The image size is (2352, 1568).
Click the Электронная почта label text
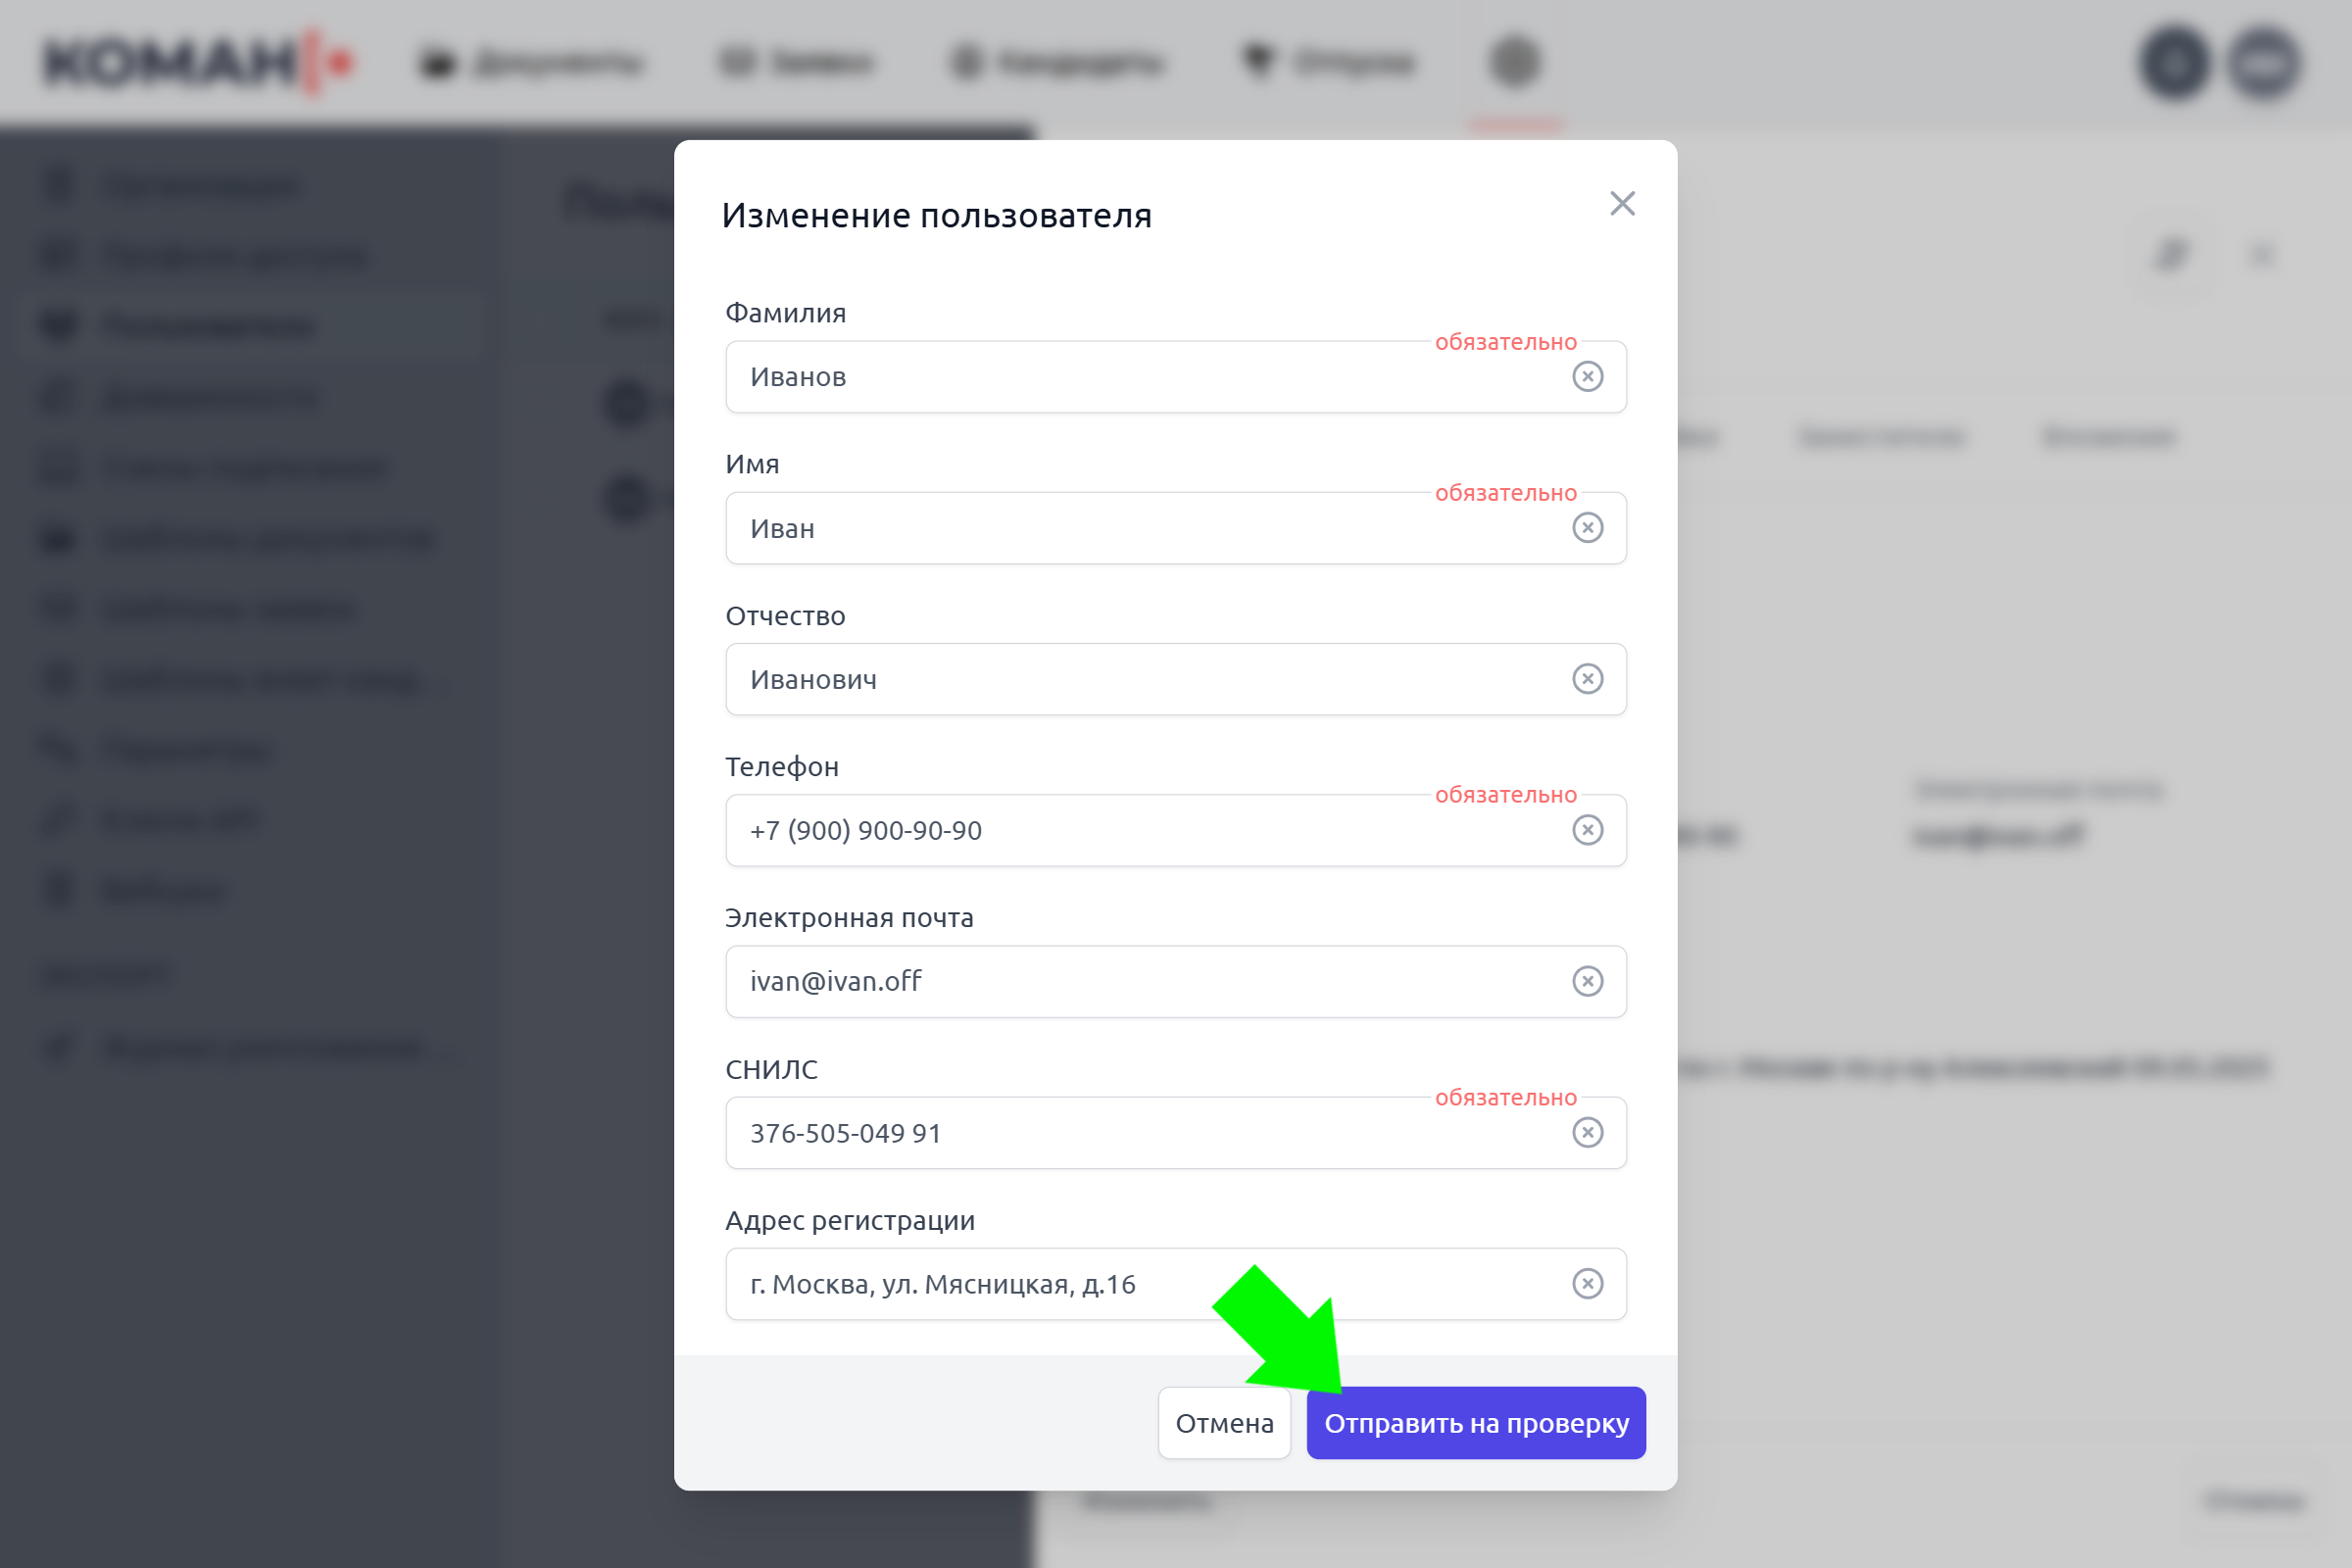(849, 918)
